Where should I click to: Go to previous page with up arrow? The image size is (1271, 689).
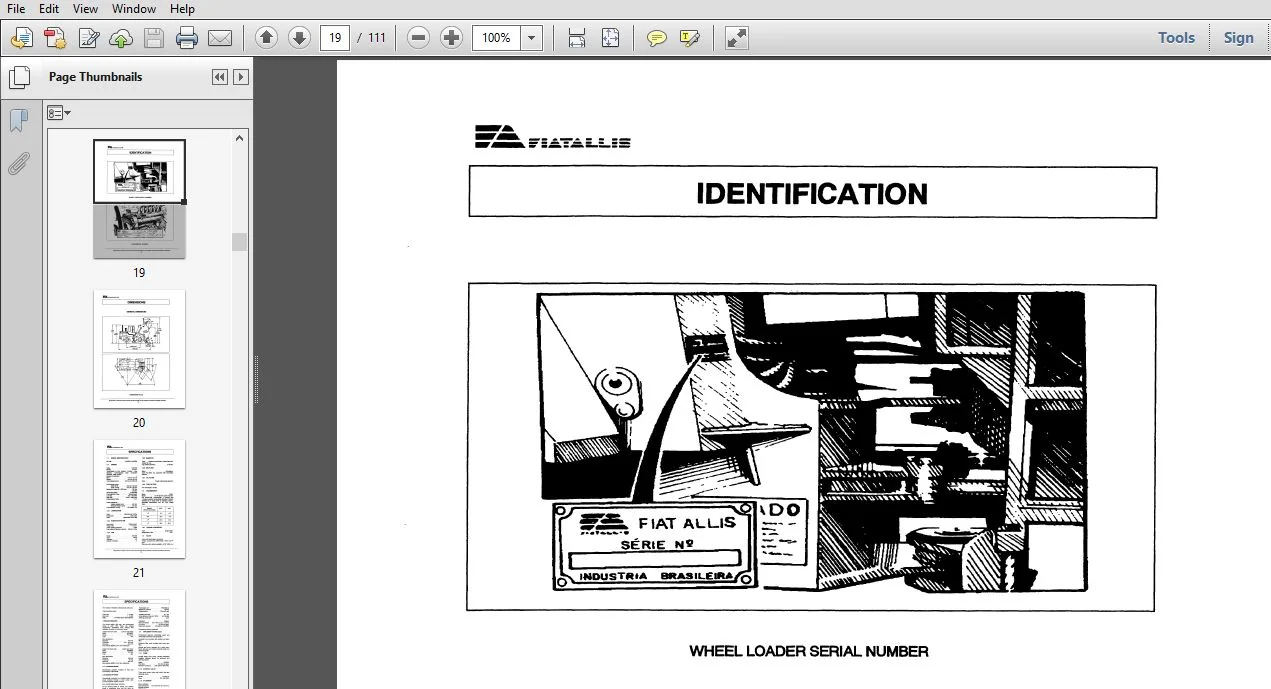[266, 38]
